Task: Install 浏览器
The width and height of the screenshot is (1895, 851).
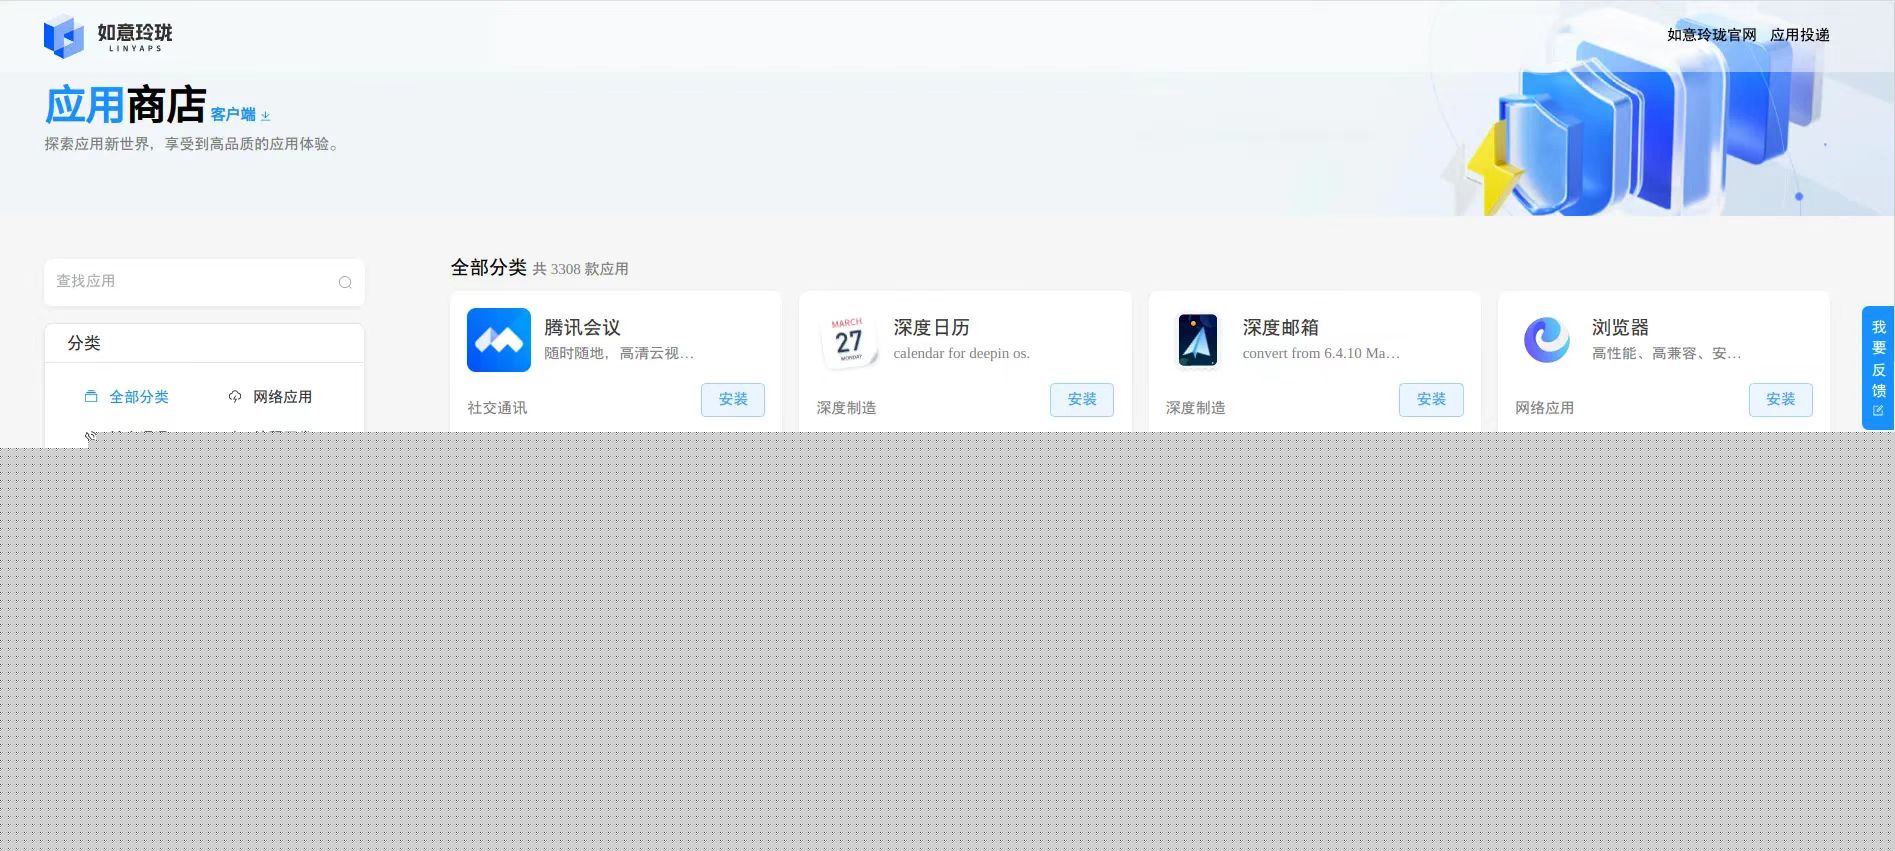Action: click(1781, 399)
